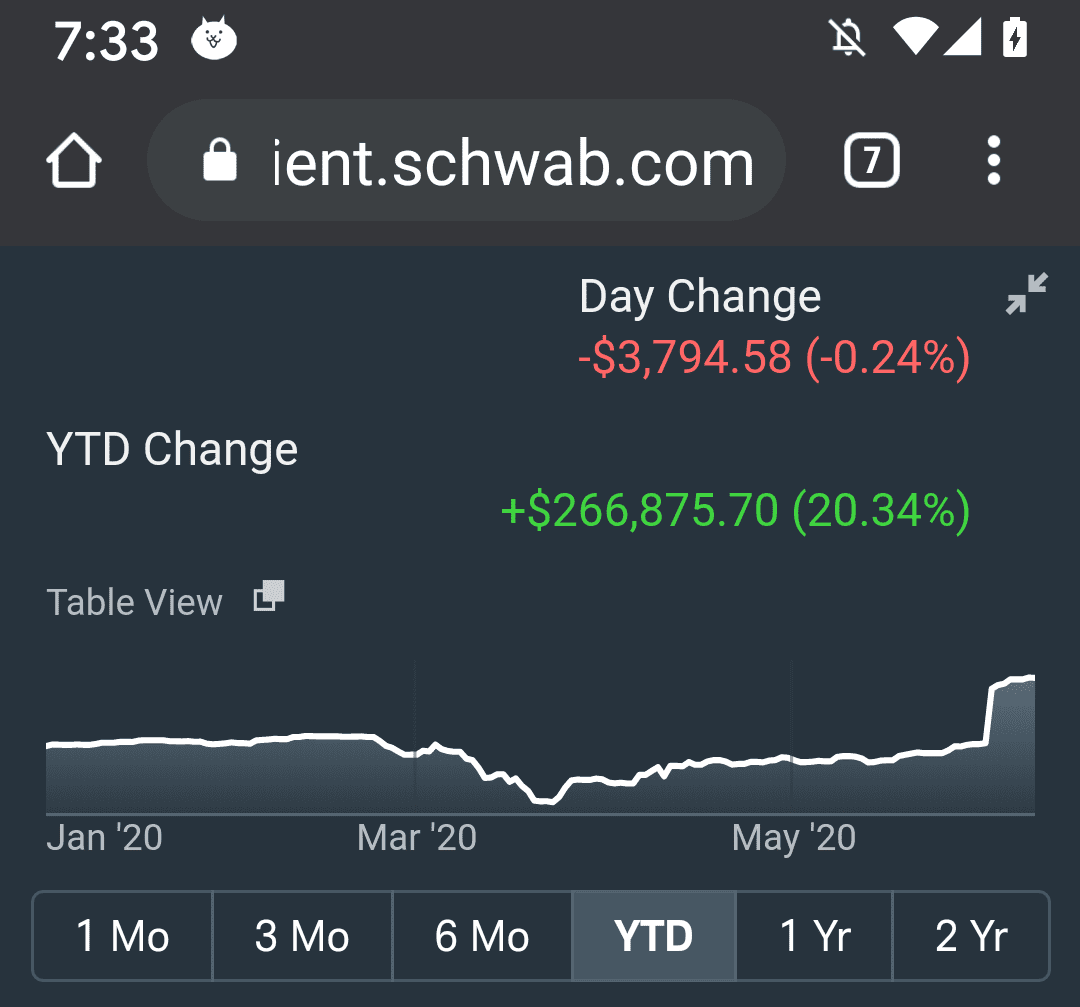The width and height of the screenshot is (1080, 1007).
Task: Tap the schwab.com address bar
Action: pyautogui.click(x=512, y=163)
